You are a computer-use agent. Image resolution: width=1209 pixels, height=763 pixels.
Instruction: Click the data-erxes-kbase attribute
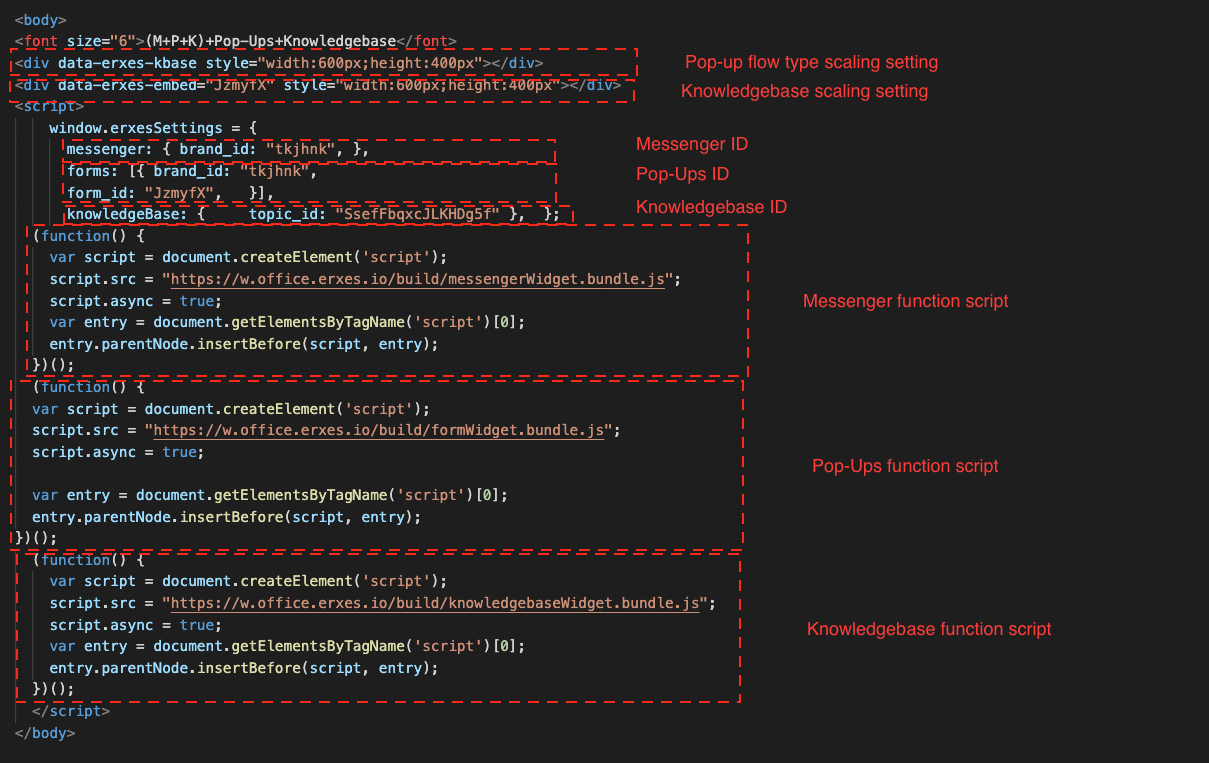[127, 63]
